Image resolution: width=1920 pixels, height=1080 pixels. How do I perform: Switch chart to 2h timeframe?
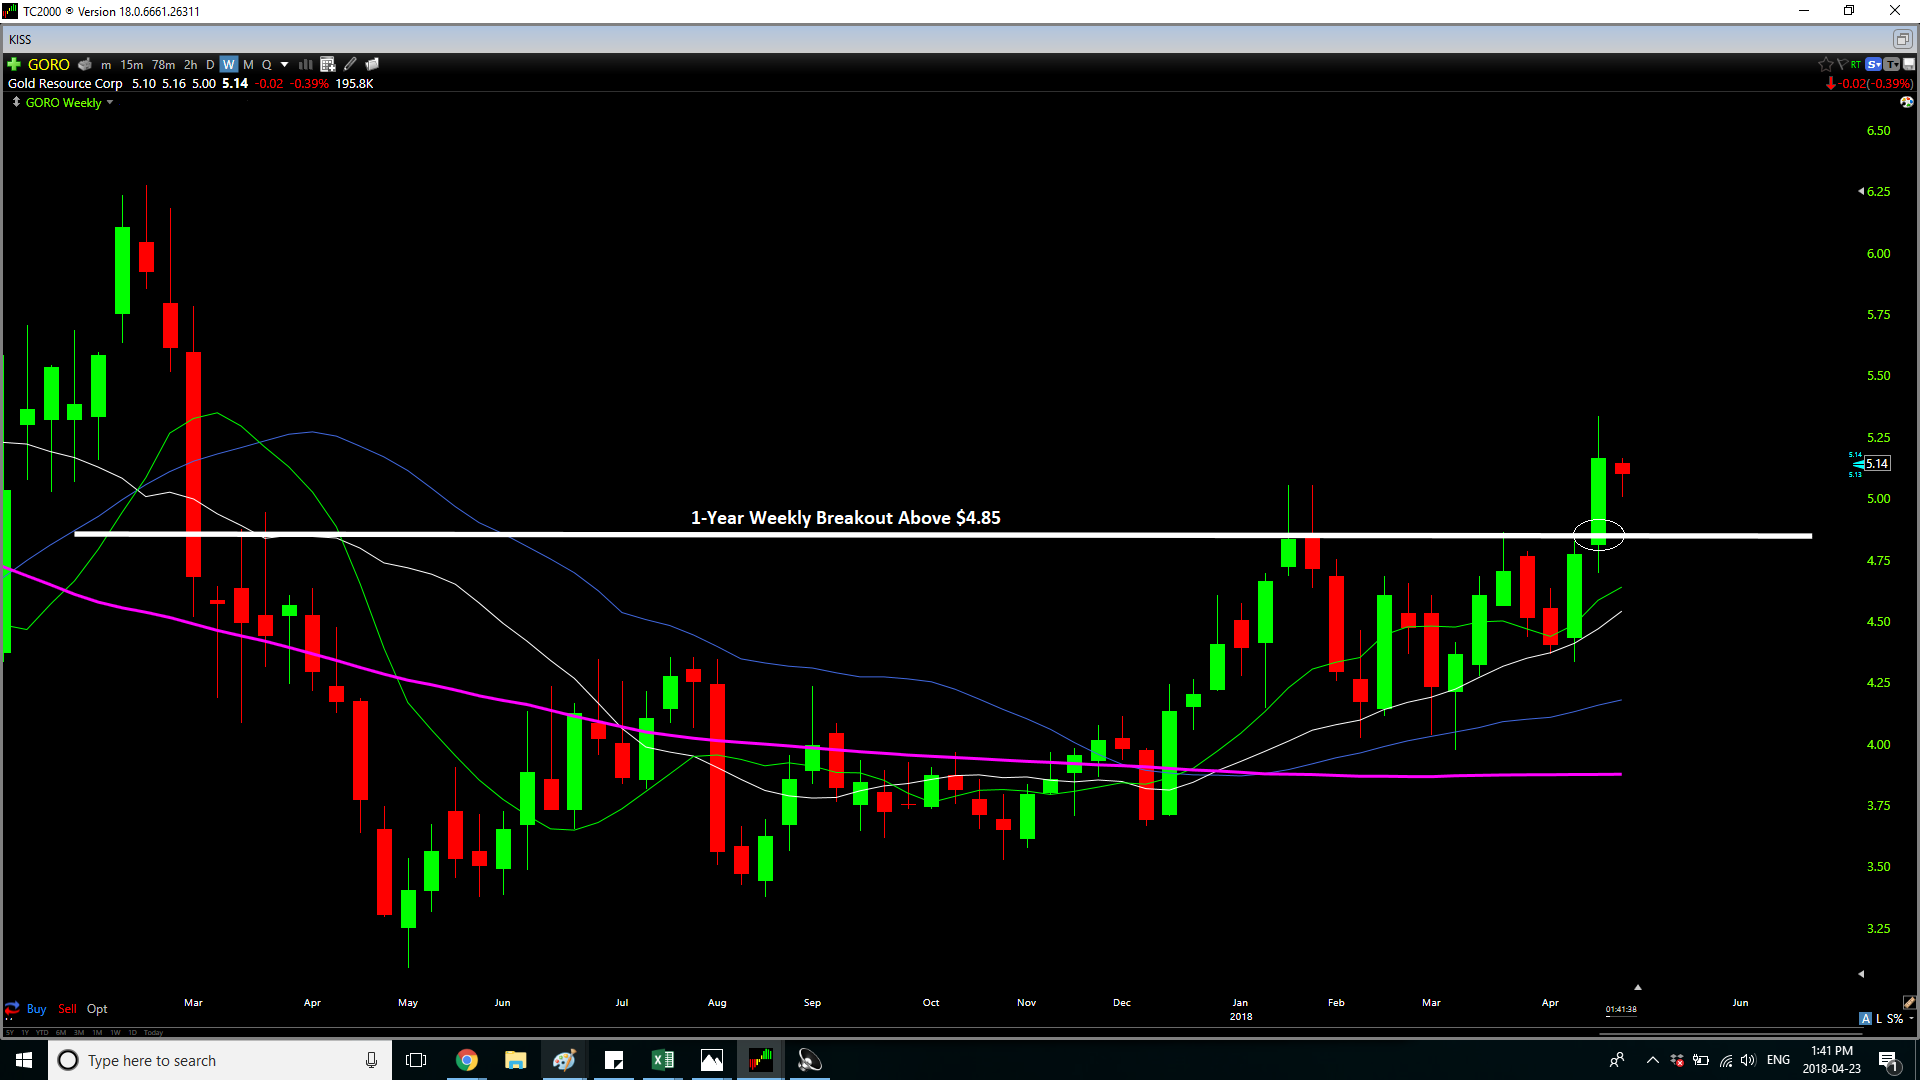(x=190, y=65)
